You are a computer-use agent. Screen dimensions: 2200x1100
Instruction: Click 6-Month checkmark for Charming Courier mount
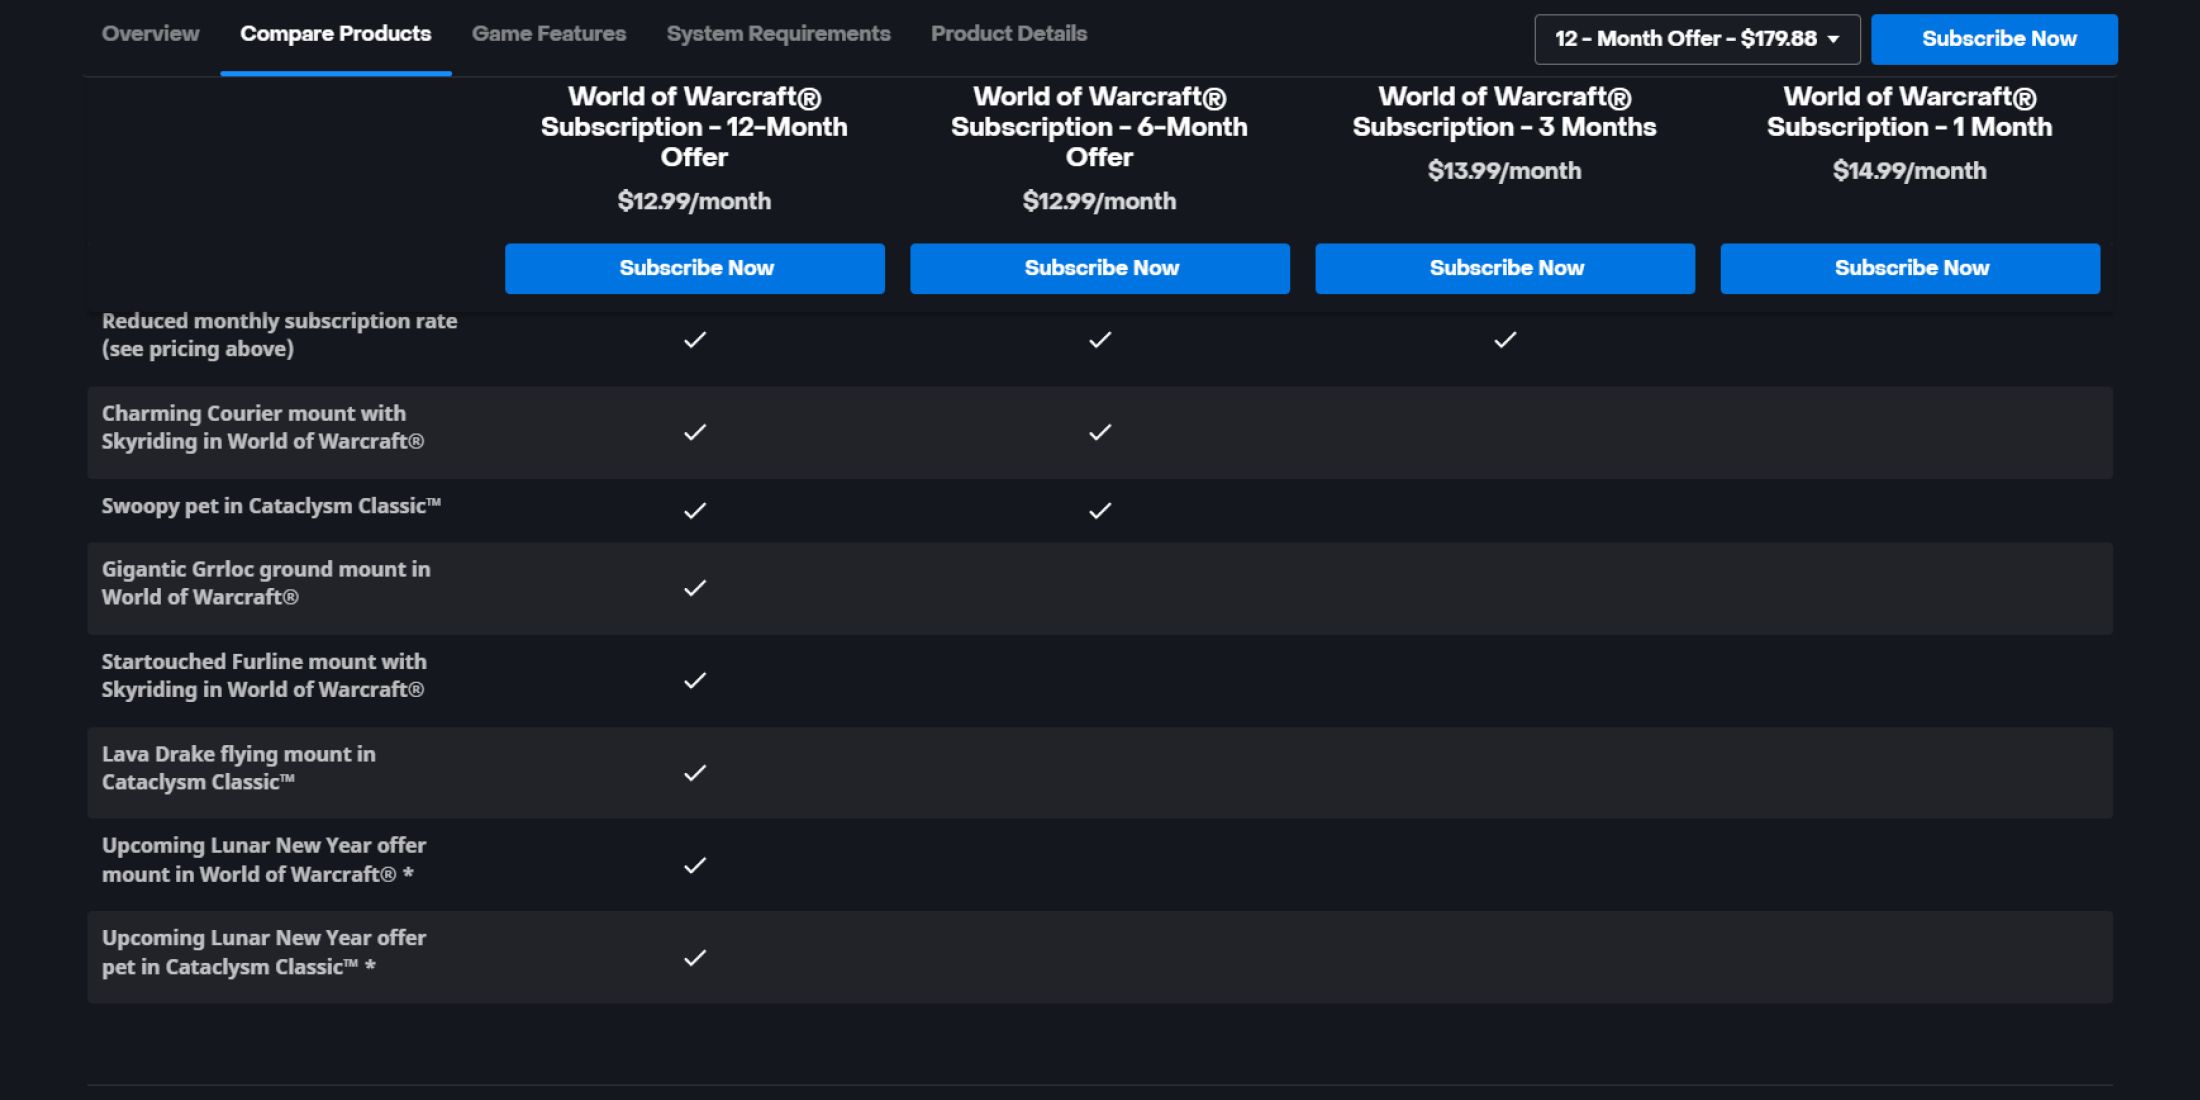click(1100, 432)
